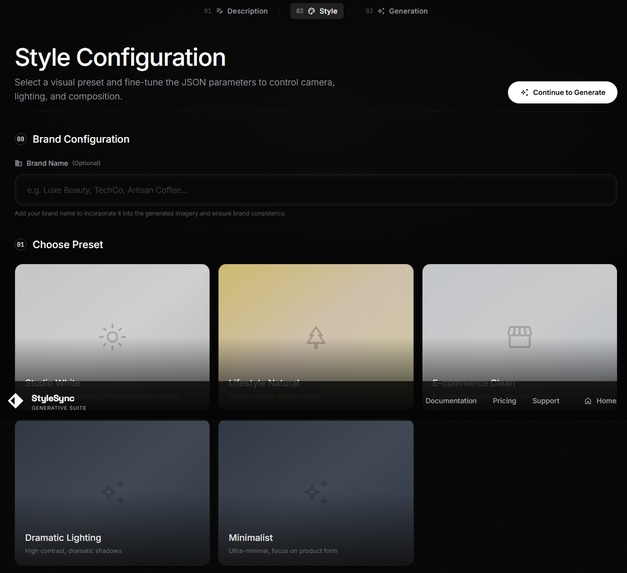The height and width of the screenshot is (573, 627).
Task: Click 'High contrast, dramatic shadows' text
Action: (x=73, y=551)
